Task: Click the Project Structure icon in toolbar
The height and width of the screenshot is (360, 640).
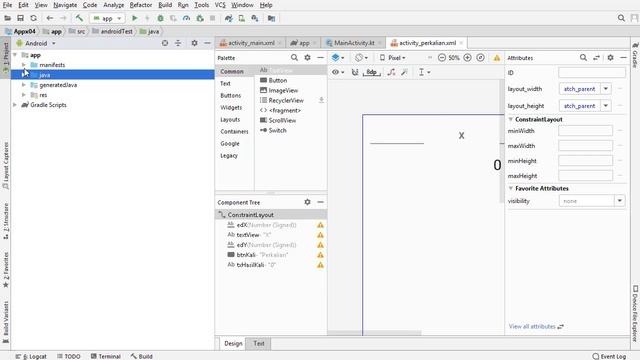Action: [271, 18]
